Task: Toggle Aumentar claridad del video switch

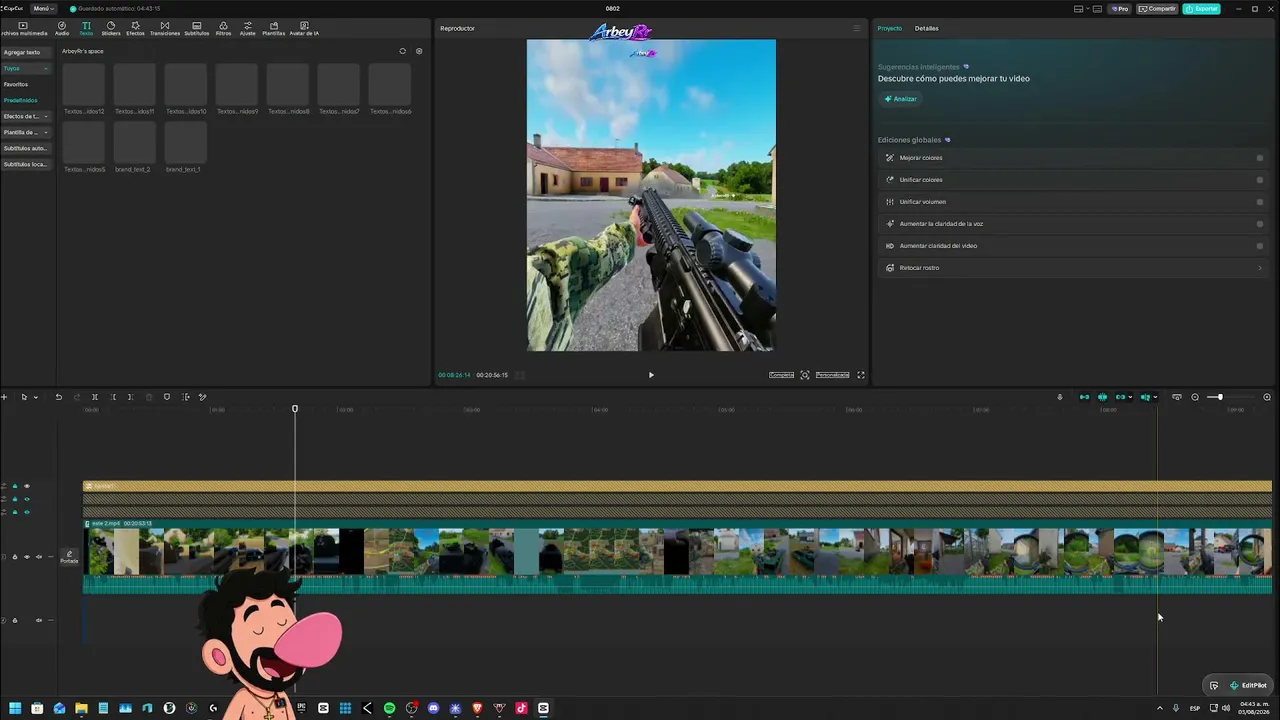Action: click(x=1260, y=246)
